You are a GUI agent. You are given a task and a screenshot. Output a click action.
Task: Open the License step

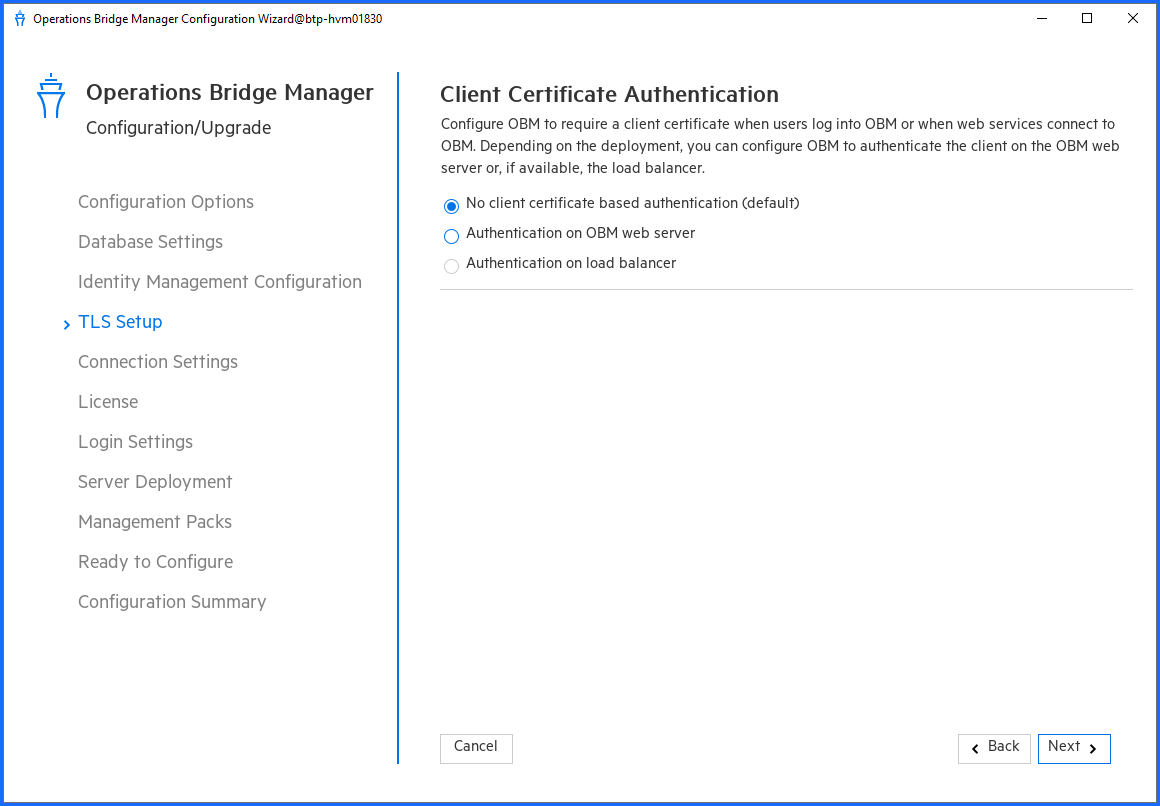pos(108,402)
